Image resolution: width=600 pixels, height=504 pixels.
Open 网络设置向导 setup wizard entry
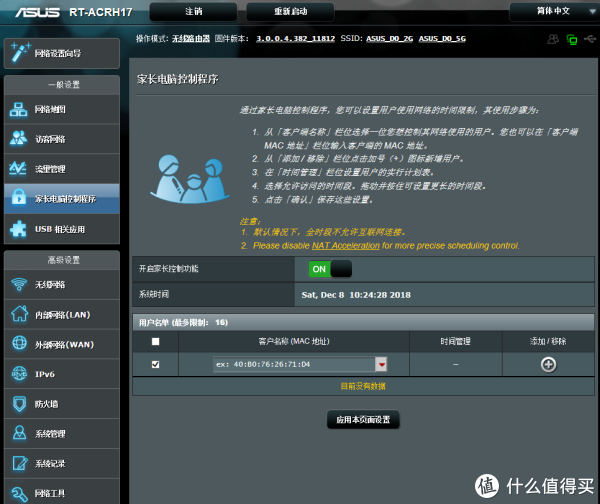(x=62, y=53)
